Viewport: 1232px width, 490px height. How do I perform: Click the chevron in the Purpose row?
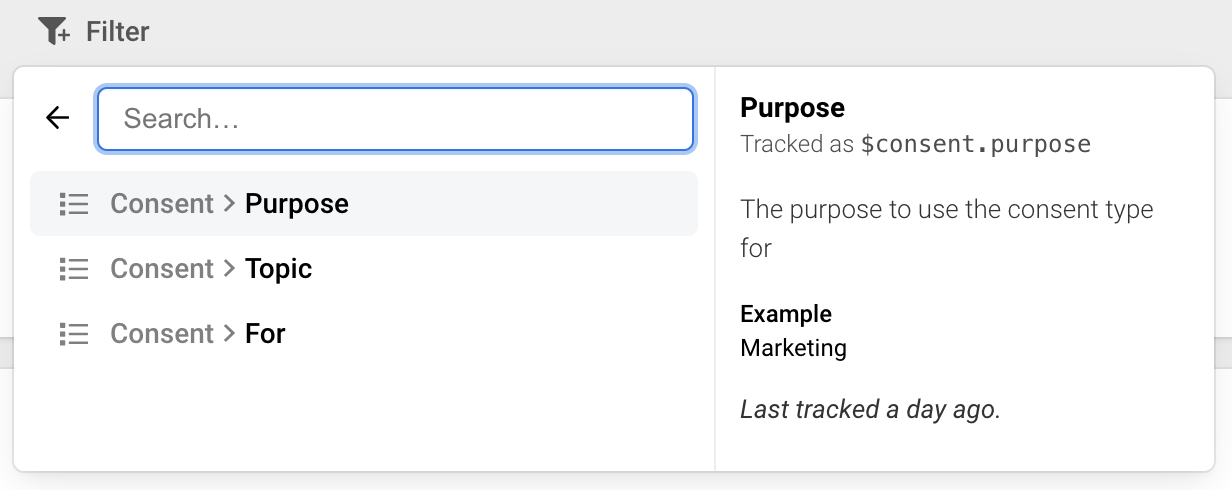coord(230,204)
